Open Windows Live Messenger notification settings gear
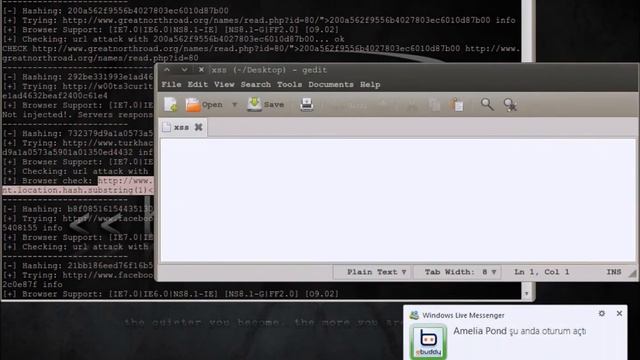Screen dimensions: 640x360 coord(602,313)
